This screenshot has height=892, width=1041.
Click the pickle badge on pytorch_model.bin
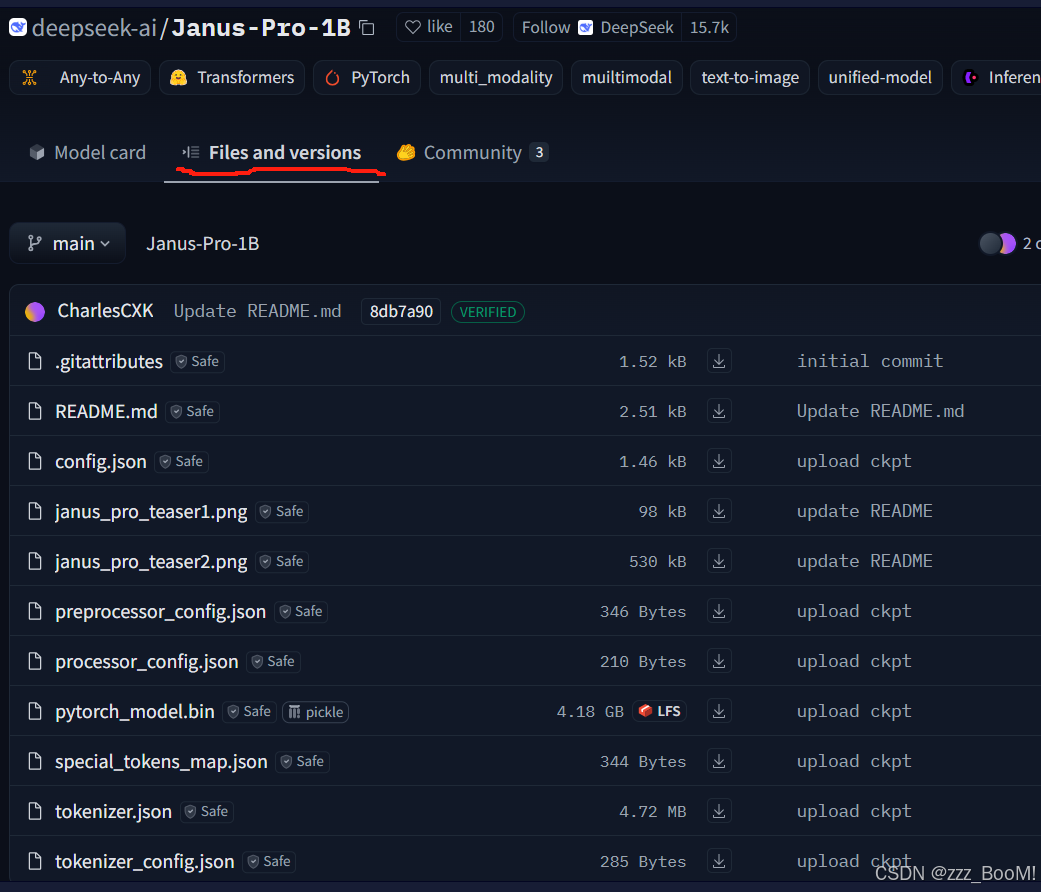point(315,712)
